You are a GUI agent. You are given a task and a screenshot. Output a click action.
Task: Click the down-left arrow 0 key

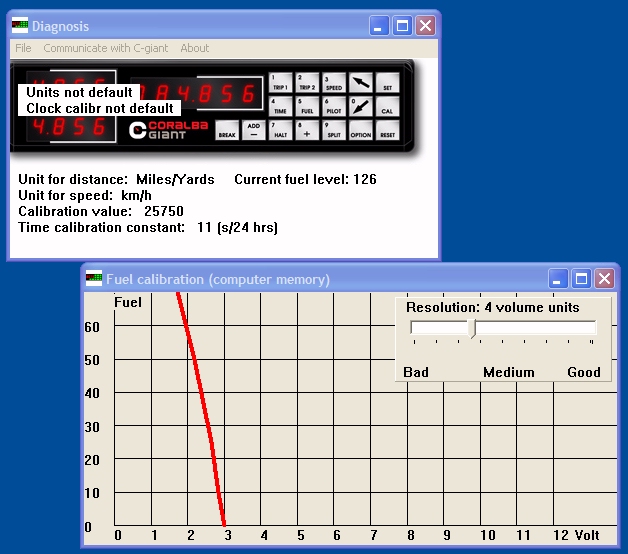361,107
